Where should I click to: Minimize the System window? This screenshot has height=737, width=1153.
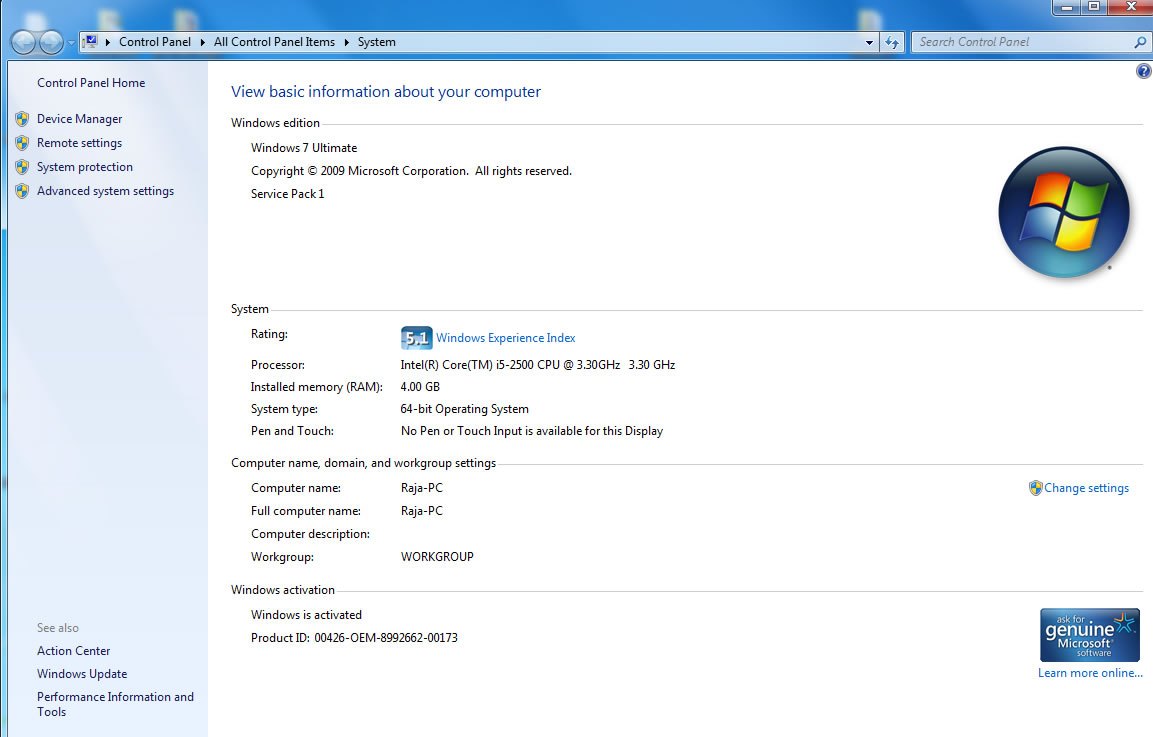[x=1068, y=7]
